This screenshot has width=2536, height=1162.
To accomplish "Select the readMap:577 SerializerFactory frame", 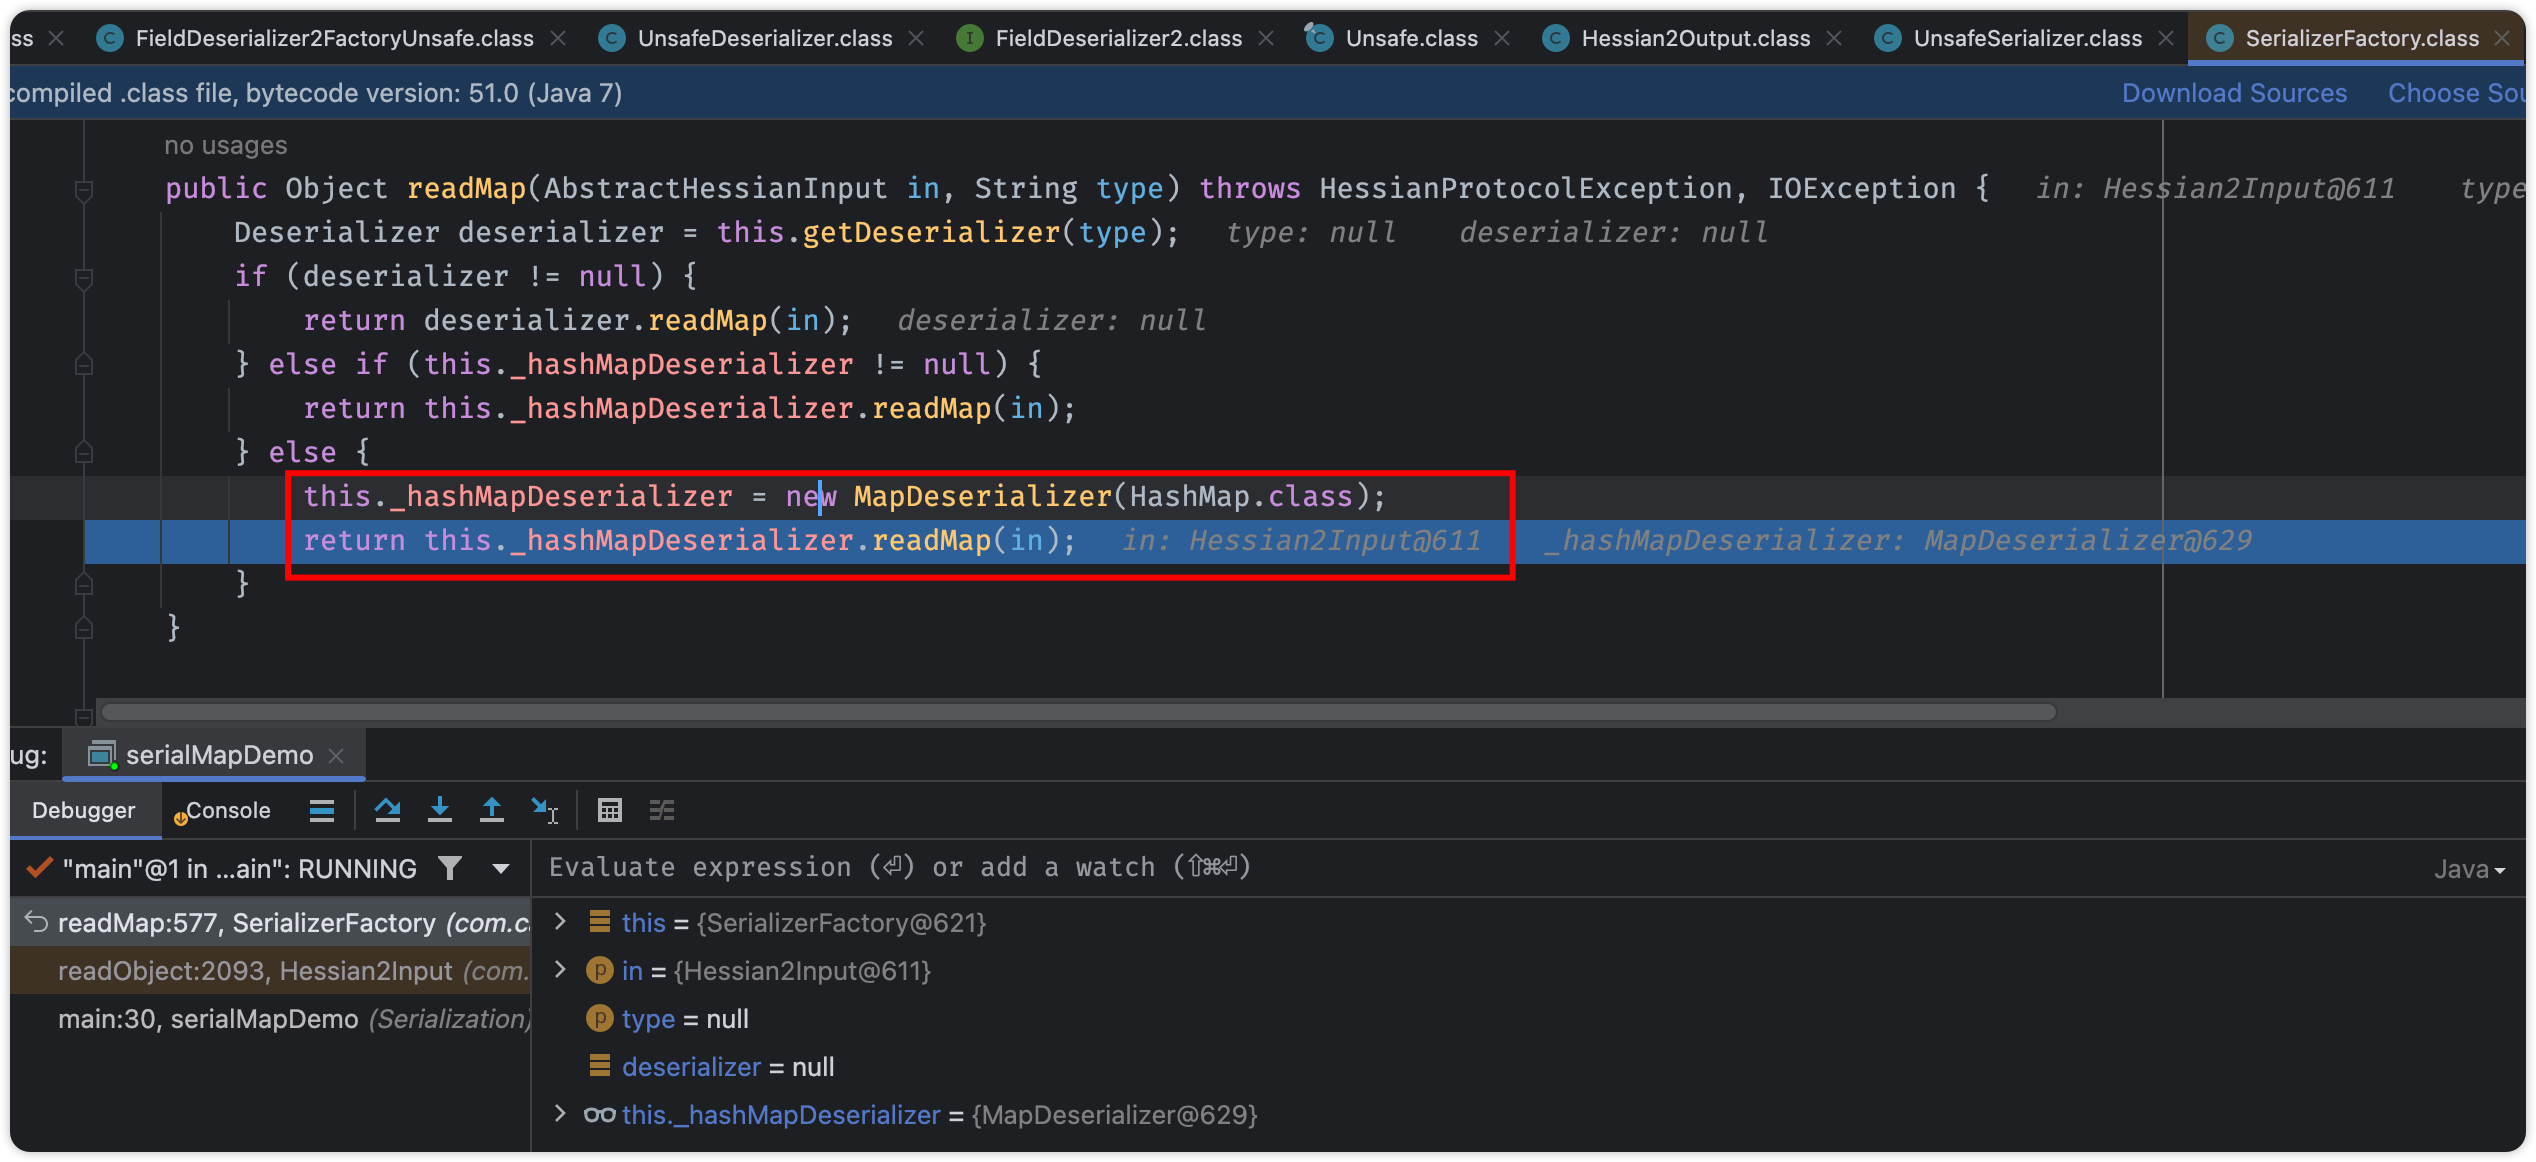I will point(270,922).
